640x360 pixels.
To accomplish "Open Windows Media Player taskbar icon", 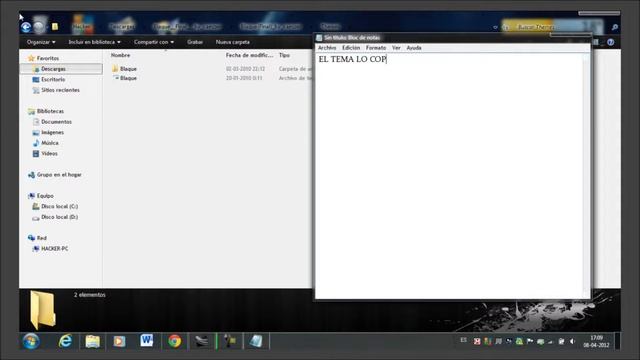I will [119, 341].
